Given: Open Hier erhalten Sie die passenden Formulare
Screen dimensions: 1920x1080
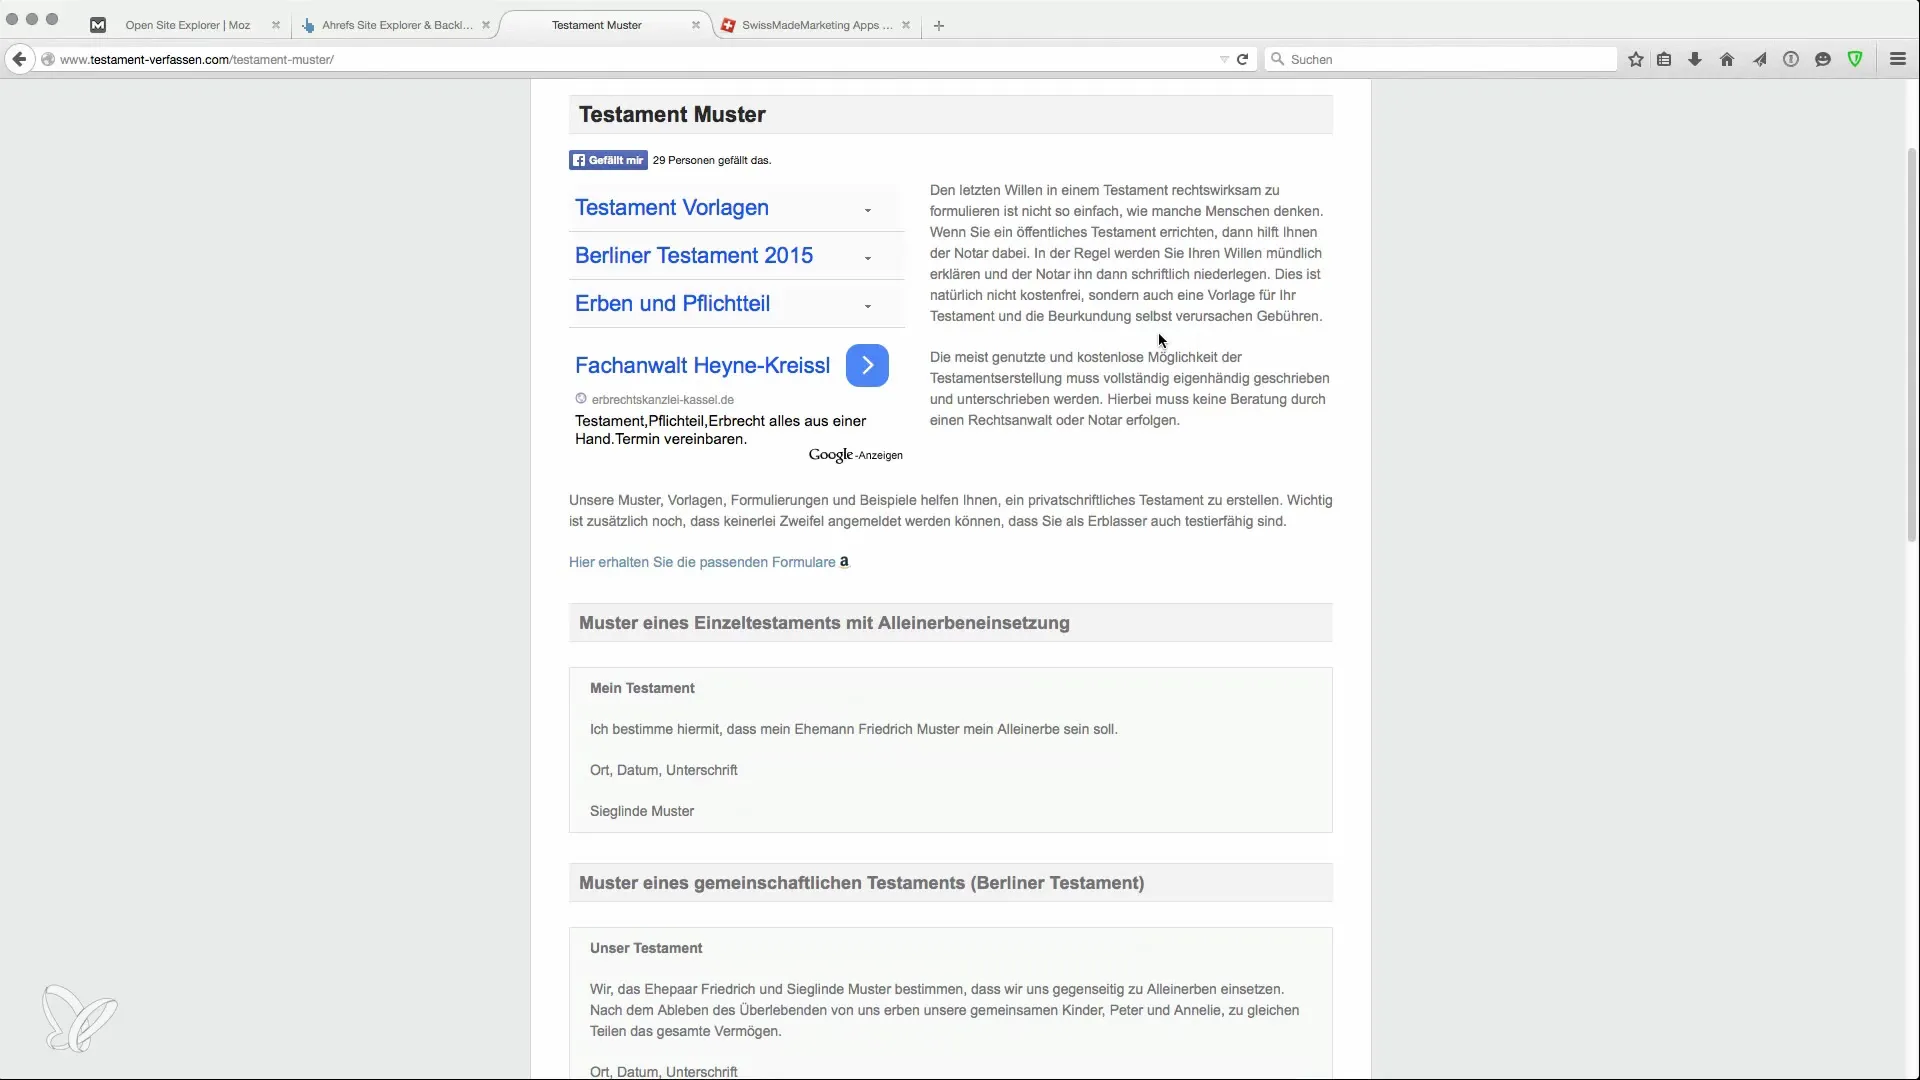Looking at the screenshot, I should click(702, 562).
